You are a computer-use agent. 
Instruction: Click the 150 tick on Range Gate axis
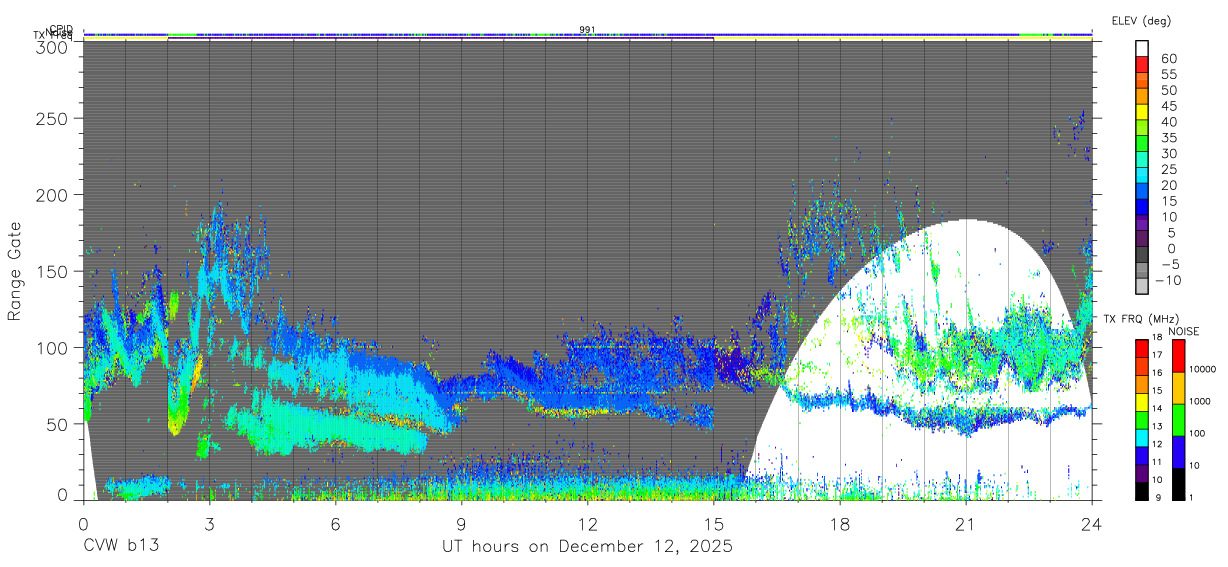(x=53, y=271)
